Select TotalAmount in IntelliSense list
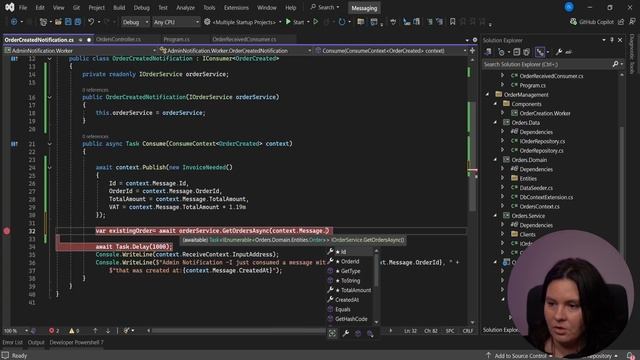Image resolution: width=640 pixels, height=360 pixels. 350,290
